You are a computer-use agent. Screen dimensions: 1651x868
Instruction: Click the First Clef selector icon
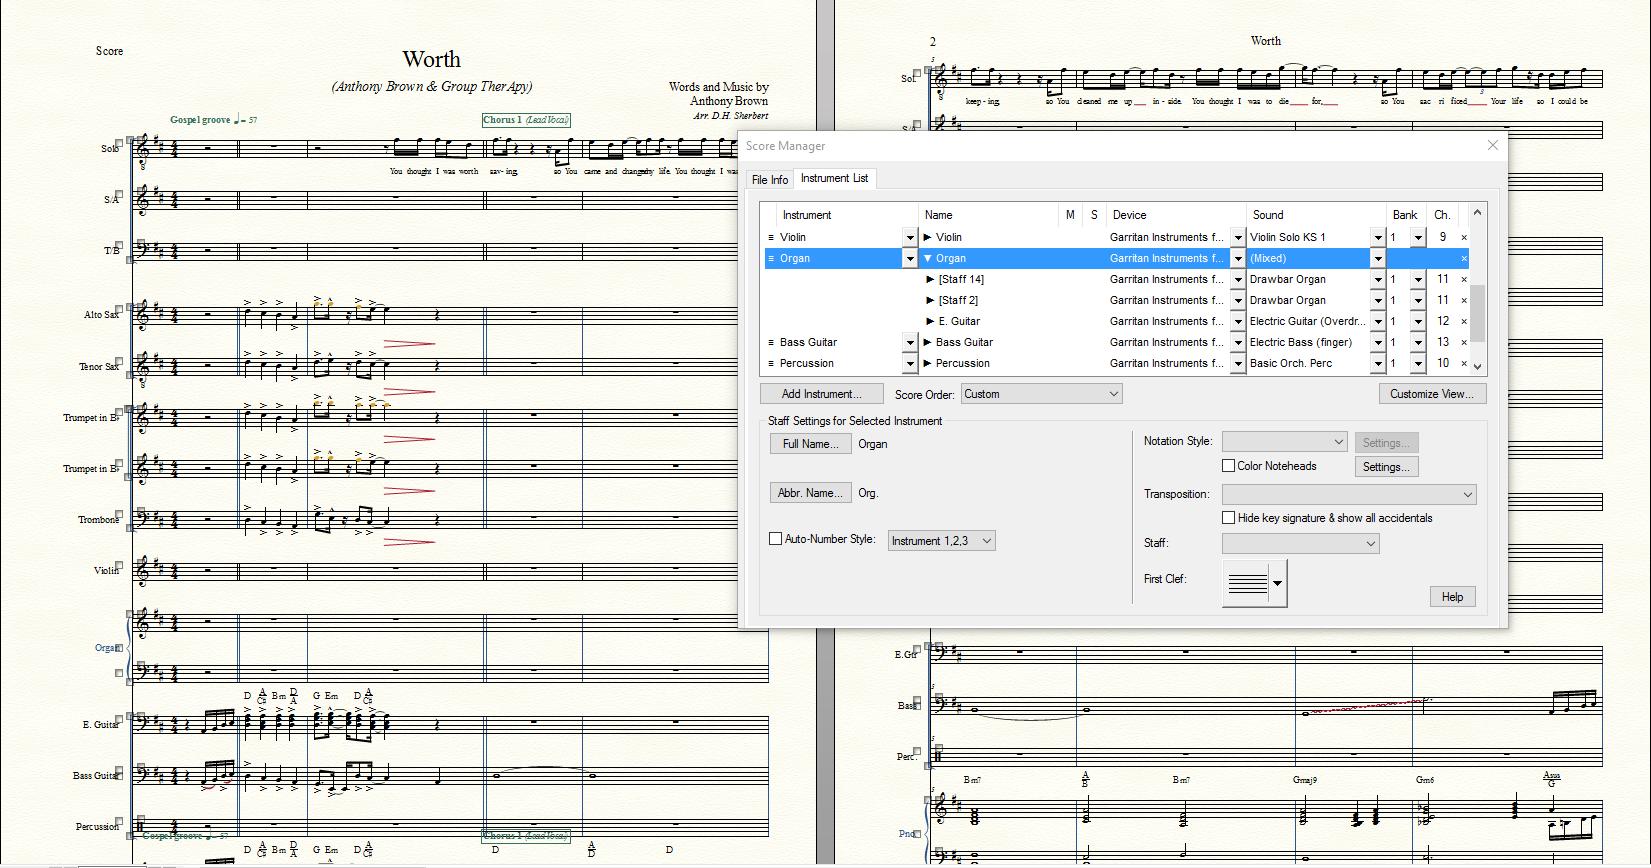(1254, 583)
